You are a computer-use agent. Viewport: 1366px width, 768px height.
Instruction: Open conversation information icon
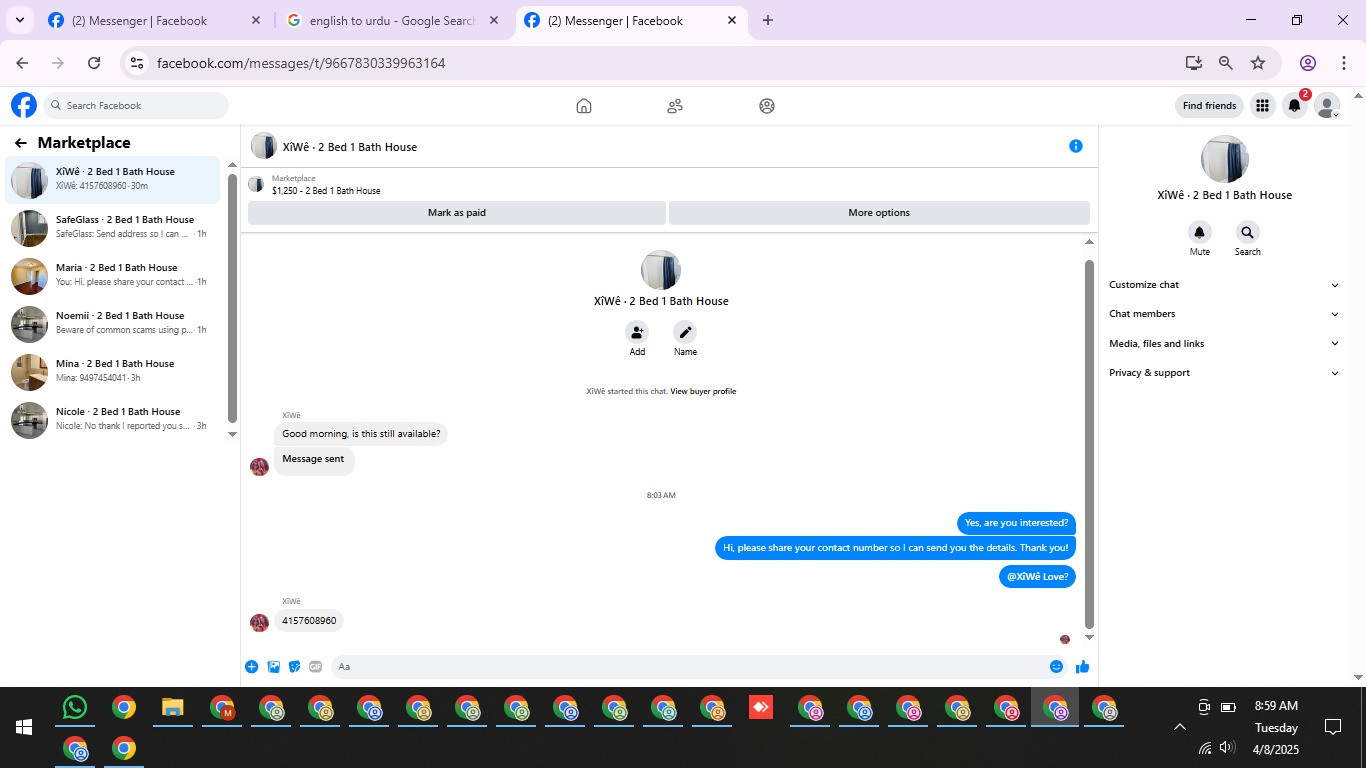coord(1076,146)
